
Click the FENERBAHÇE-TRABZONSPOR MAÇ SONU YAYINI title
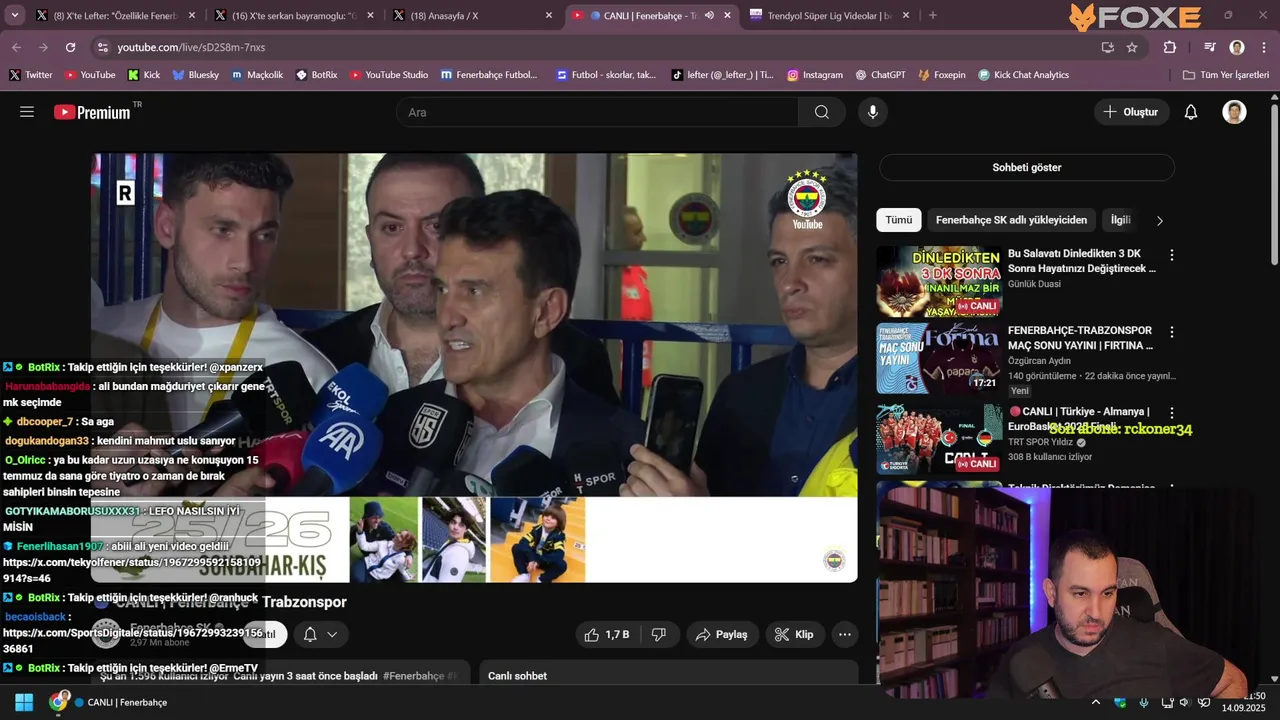click(x=1081, y=338)
